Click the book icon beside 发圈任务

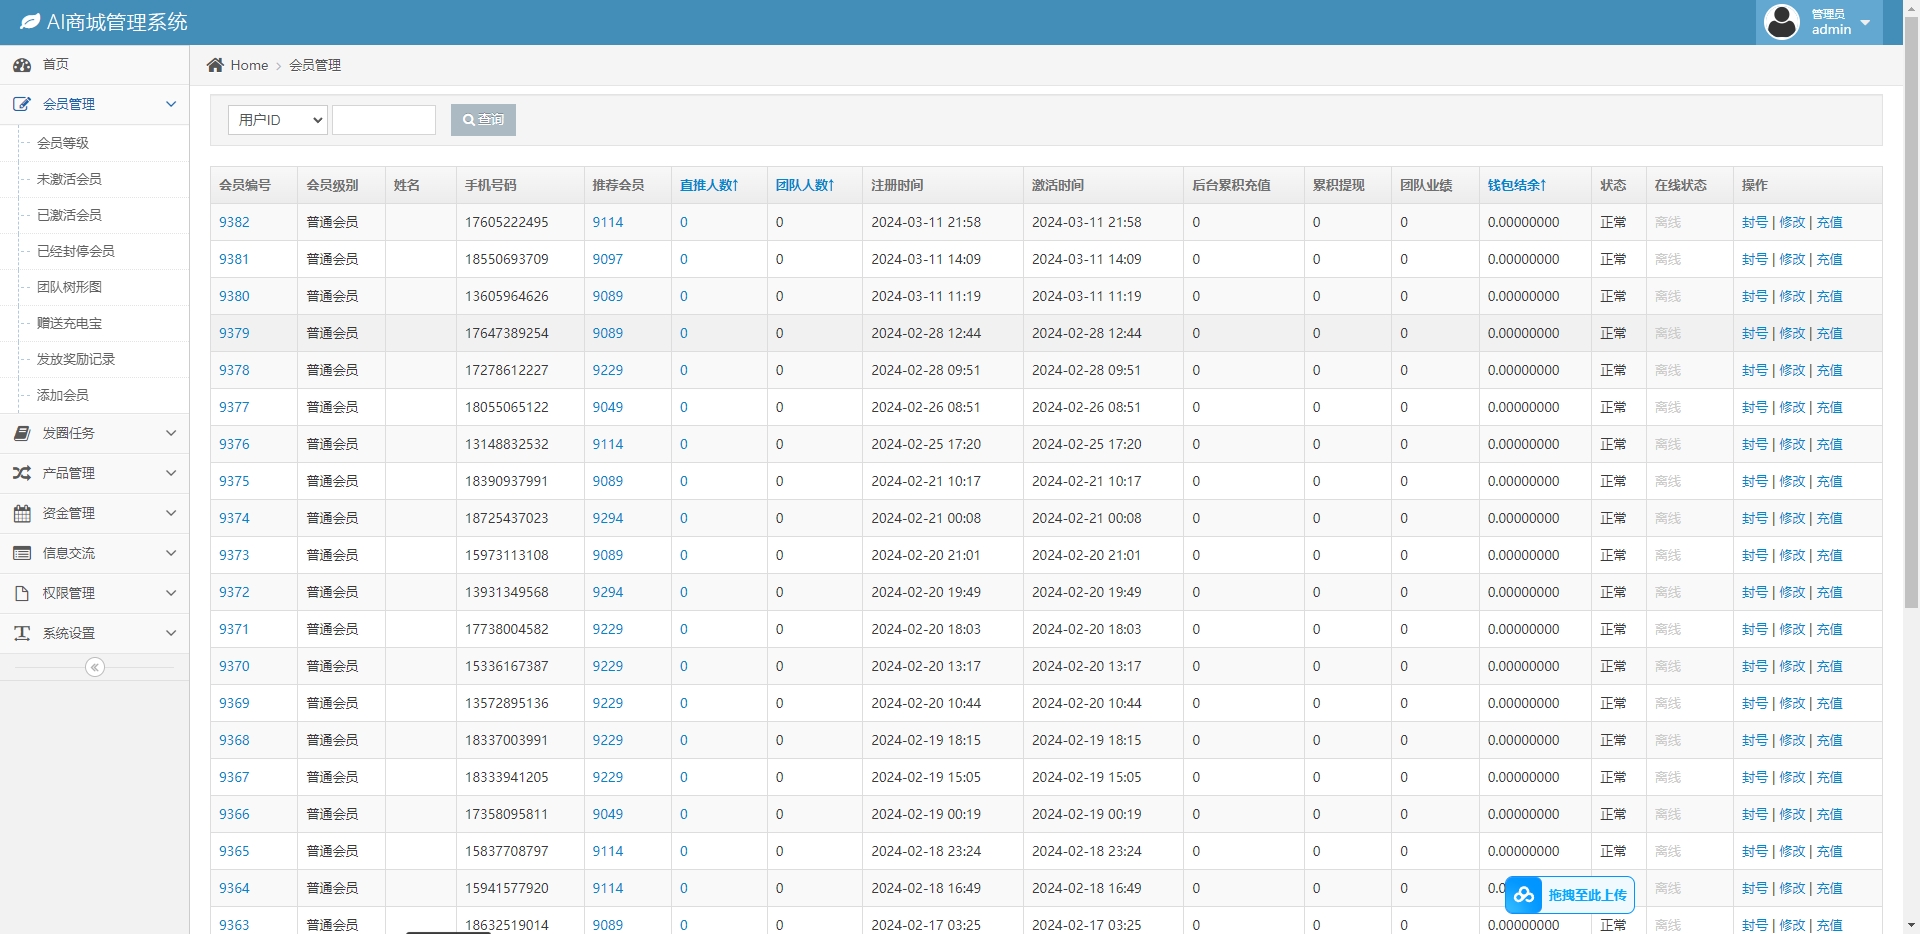point(22,433)
